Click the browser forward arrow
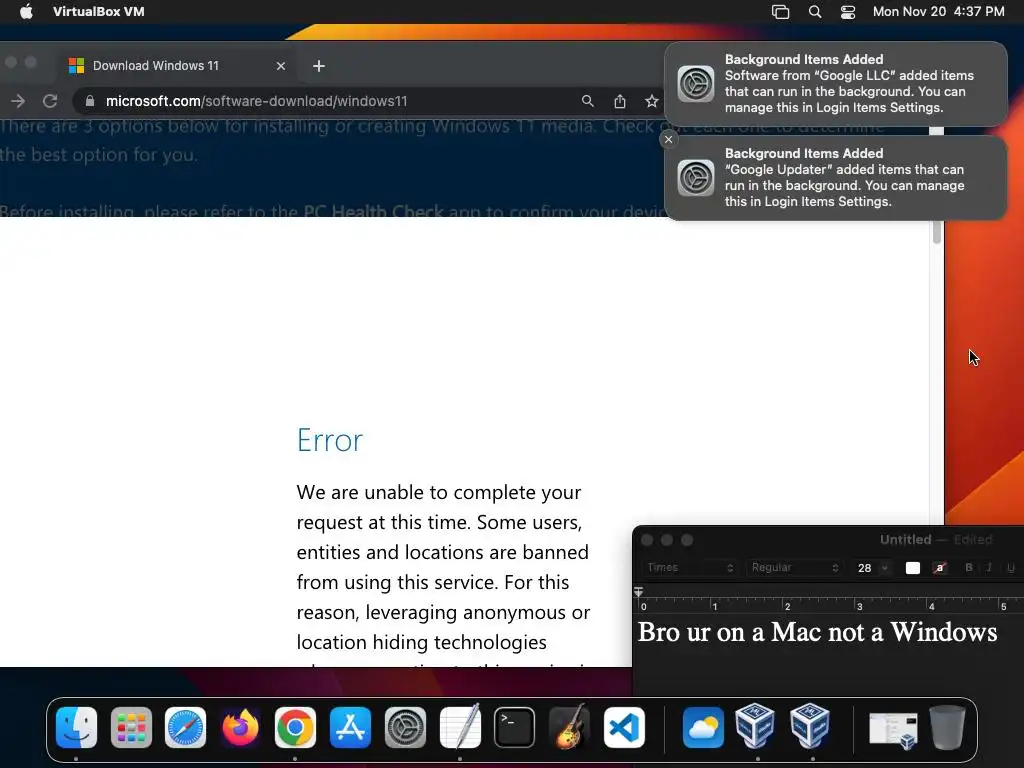 [18, 101]
